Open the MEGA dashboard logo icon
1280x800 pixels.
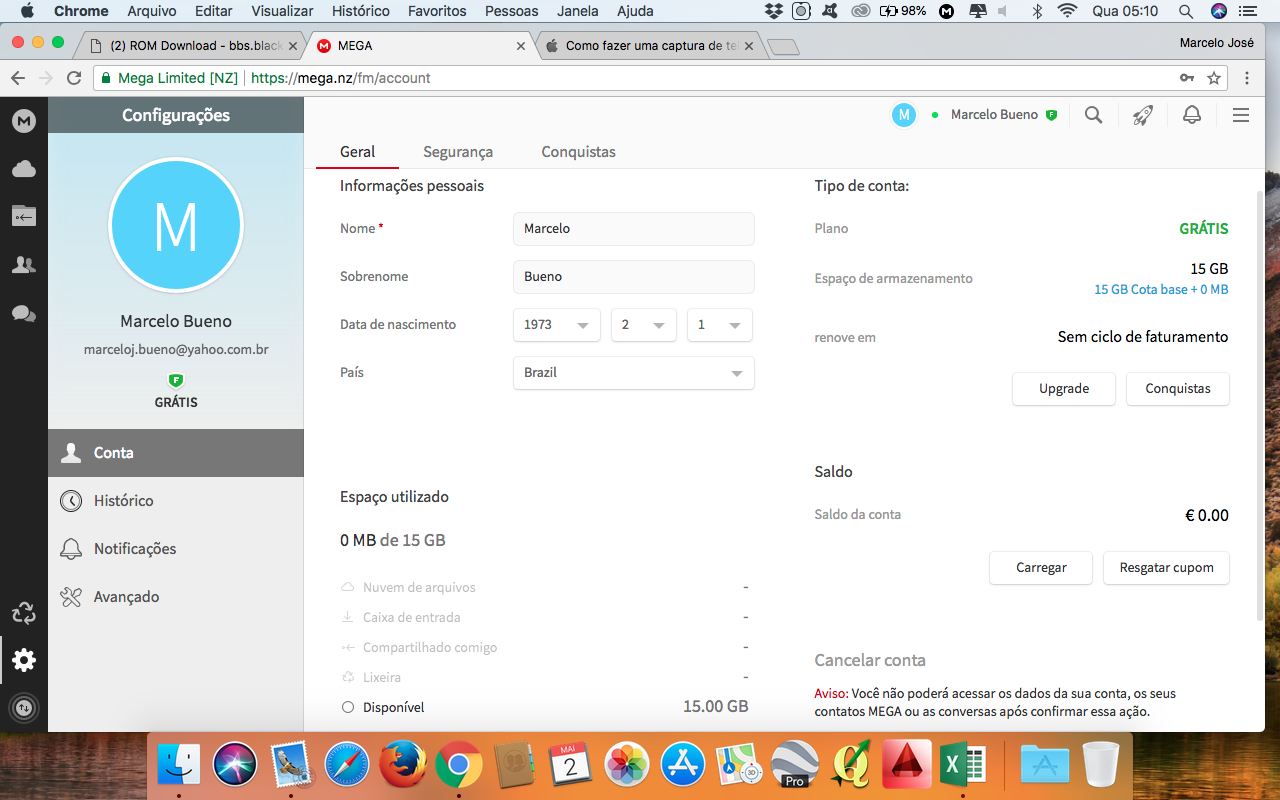pos(24,121)
